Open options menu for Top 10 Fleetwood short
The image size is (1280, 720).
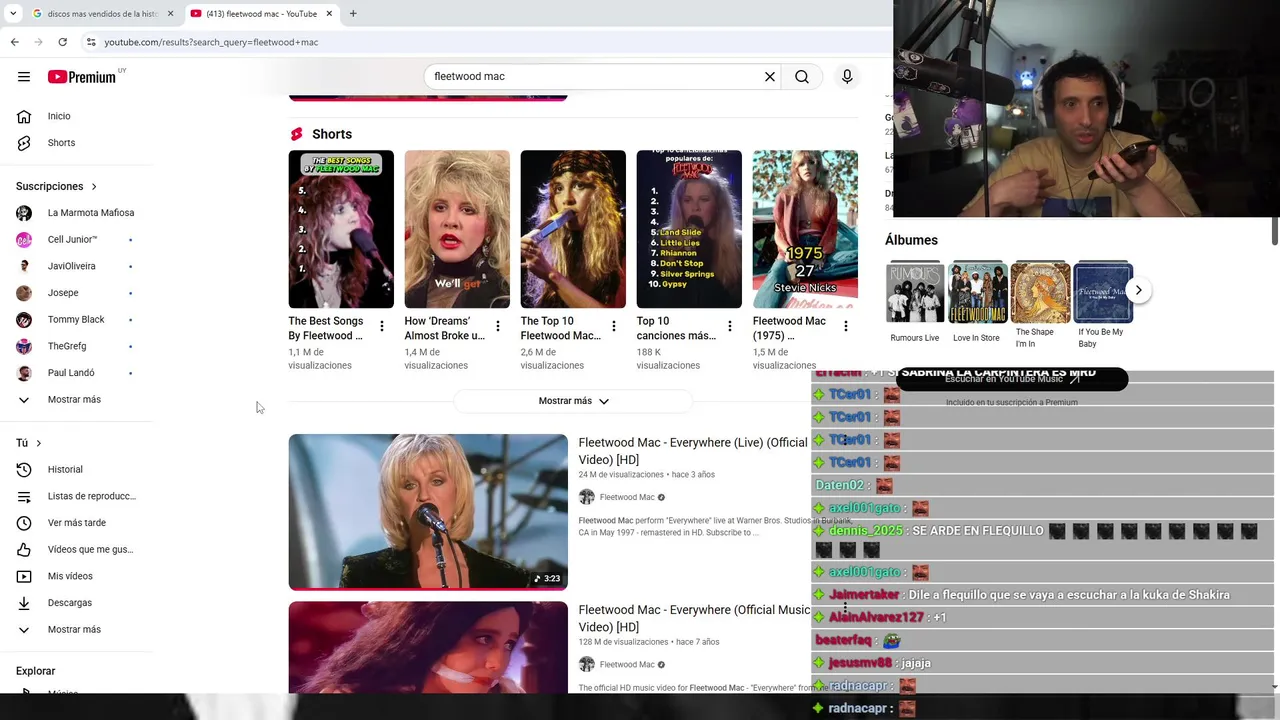coord(614,326)
